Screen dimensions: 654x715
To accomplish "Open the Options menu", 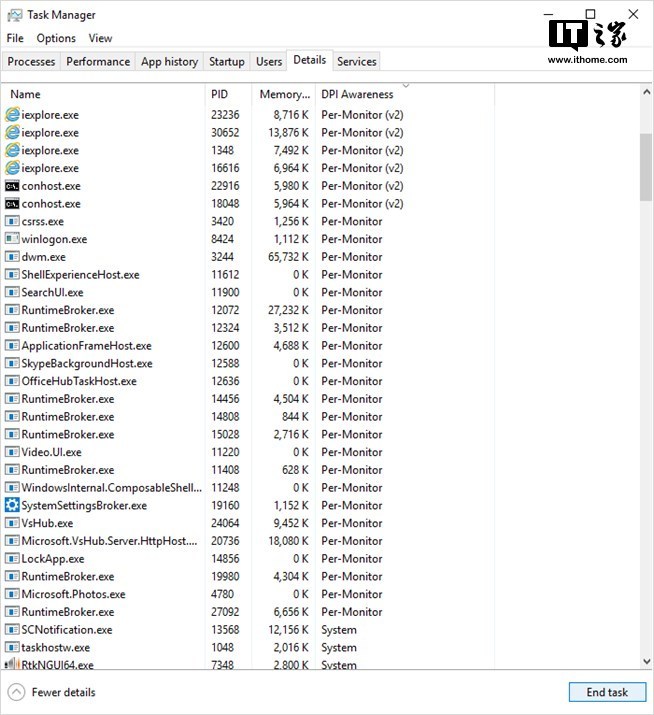I will coord(56,38).
